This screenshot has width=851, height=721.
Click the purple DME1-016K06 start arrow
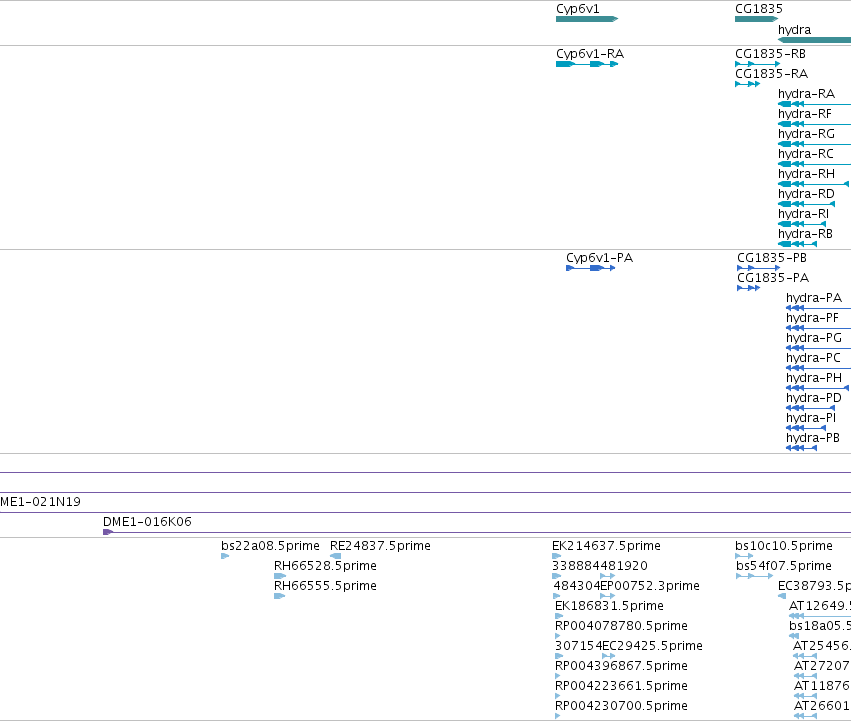coord(107,532)
